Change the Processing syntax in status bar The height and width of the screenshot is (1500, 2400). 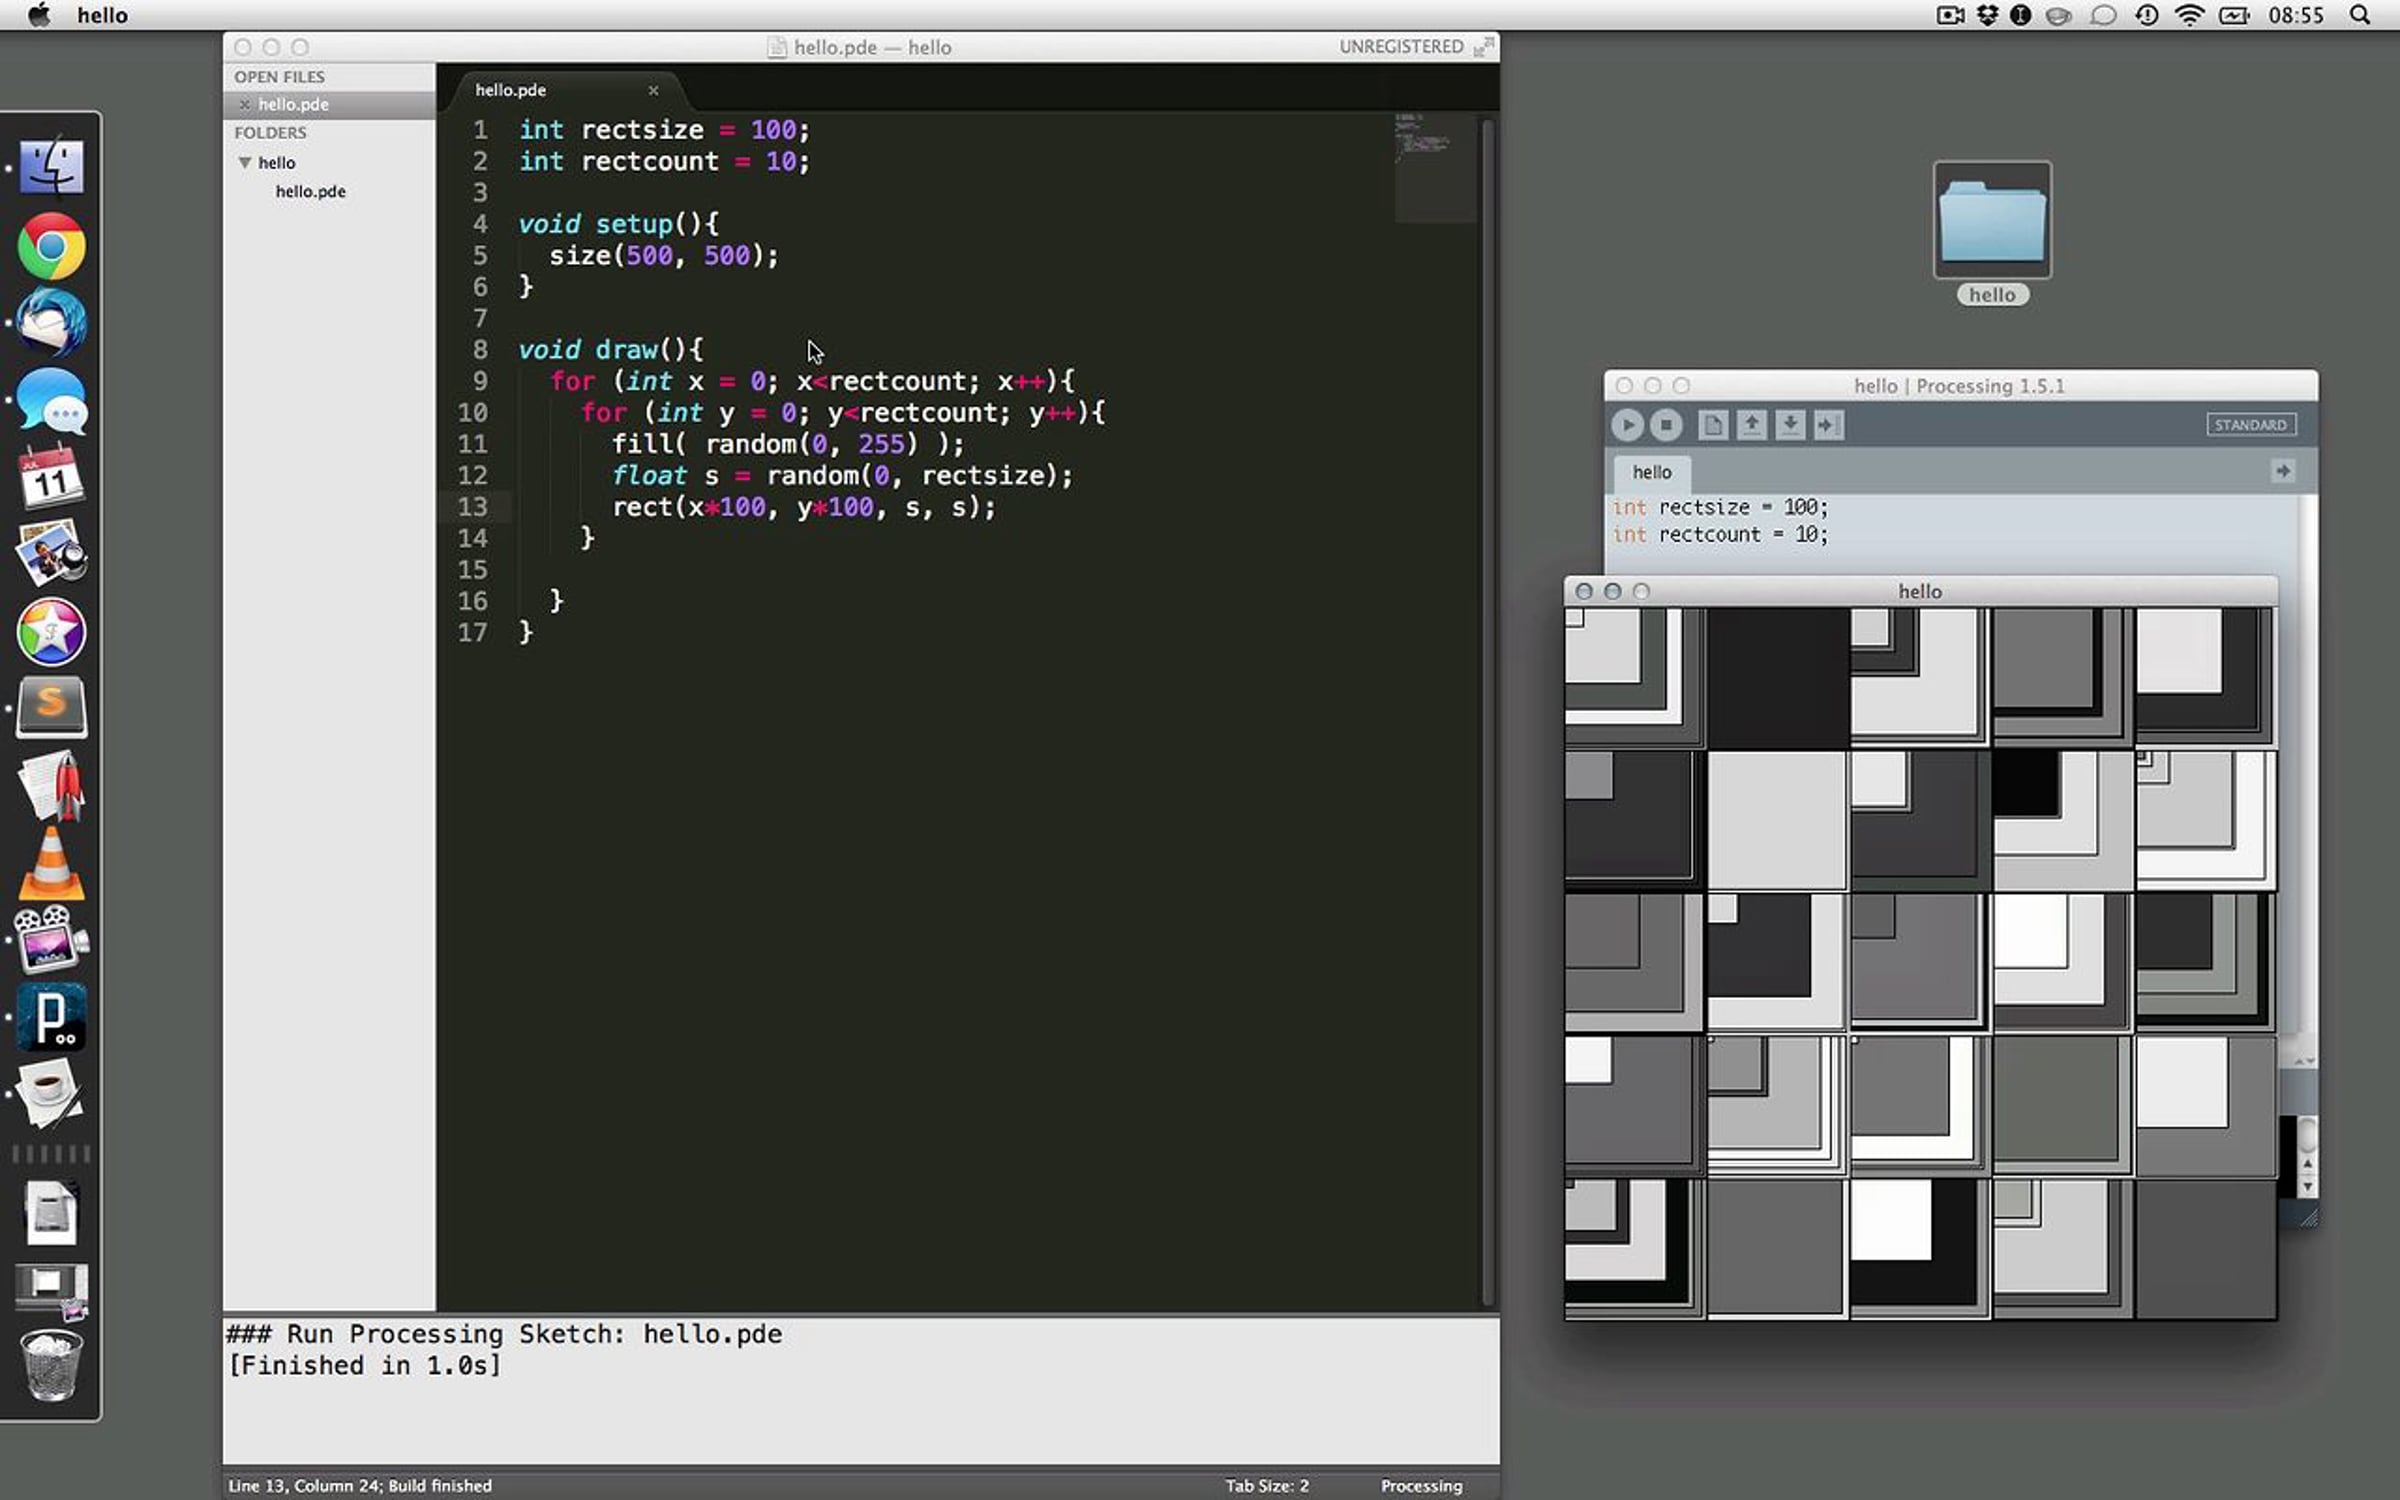(1421, 1486)
